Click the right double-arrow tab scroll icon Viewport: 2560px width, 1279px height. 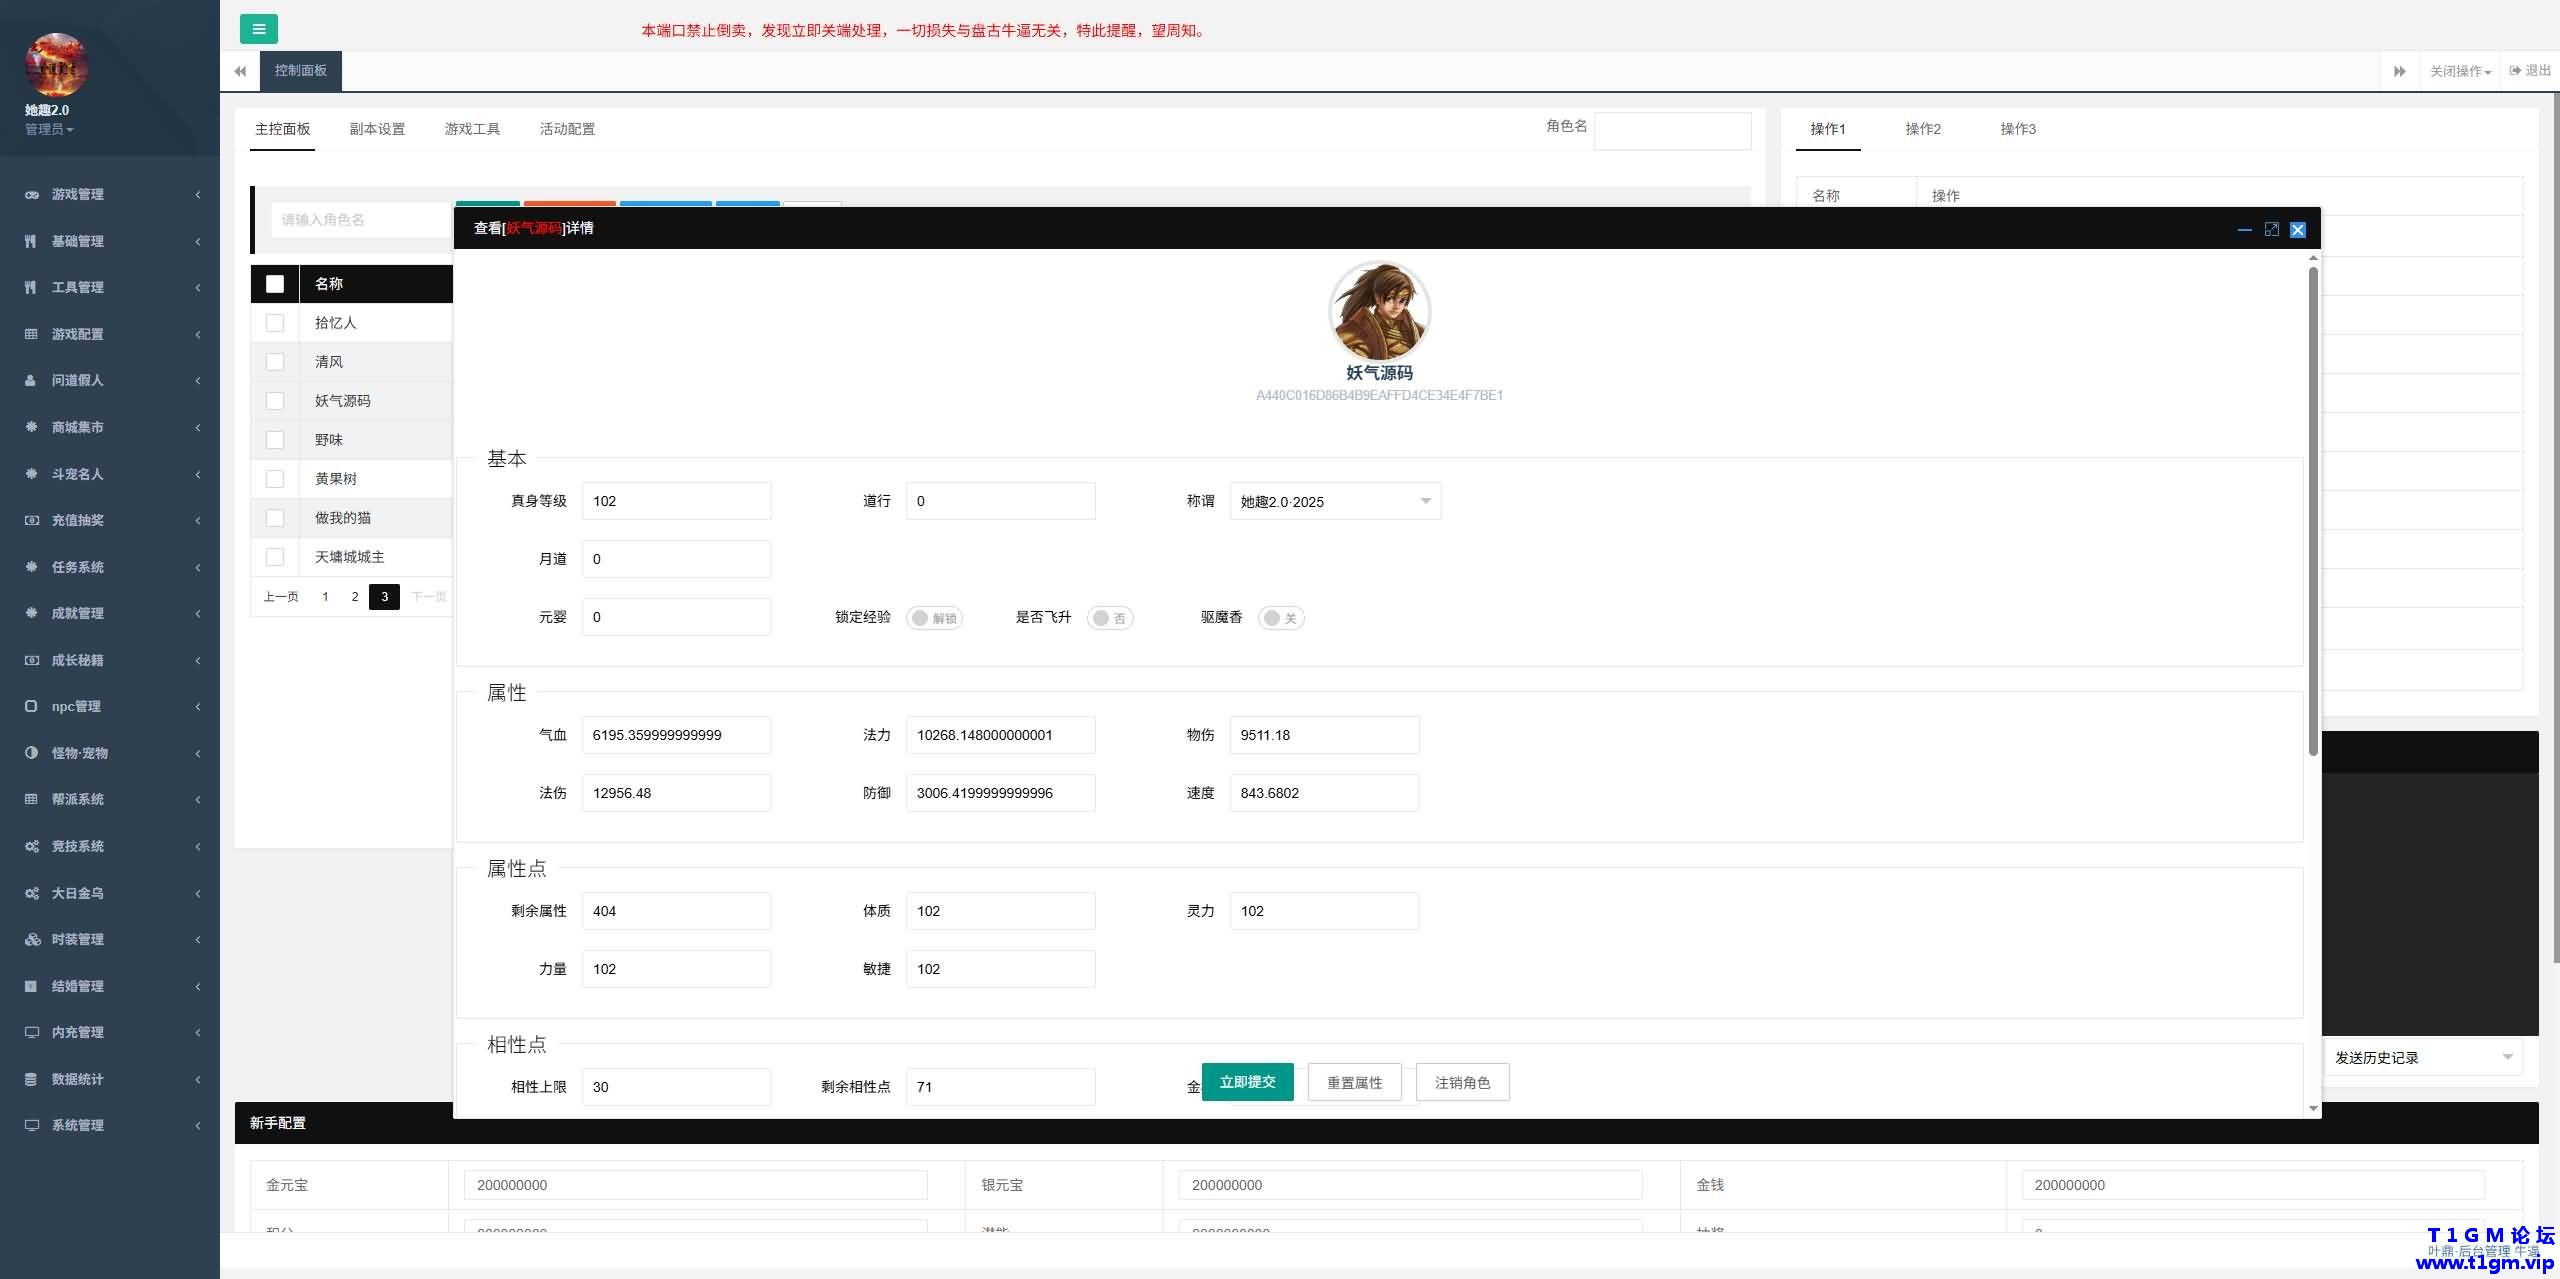coord(2399,71)
